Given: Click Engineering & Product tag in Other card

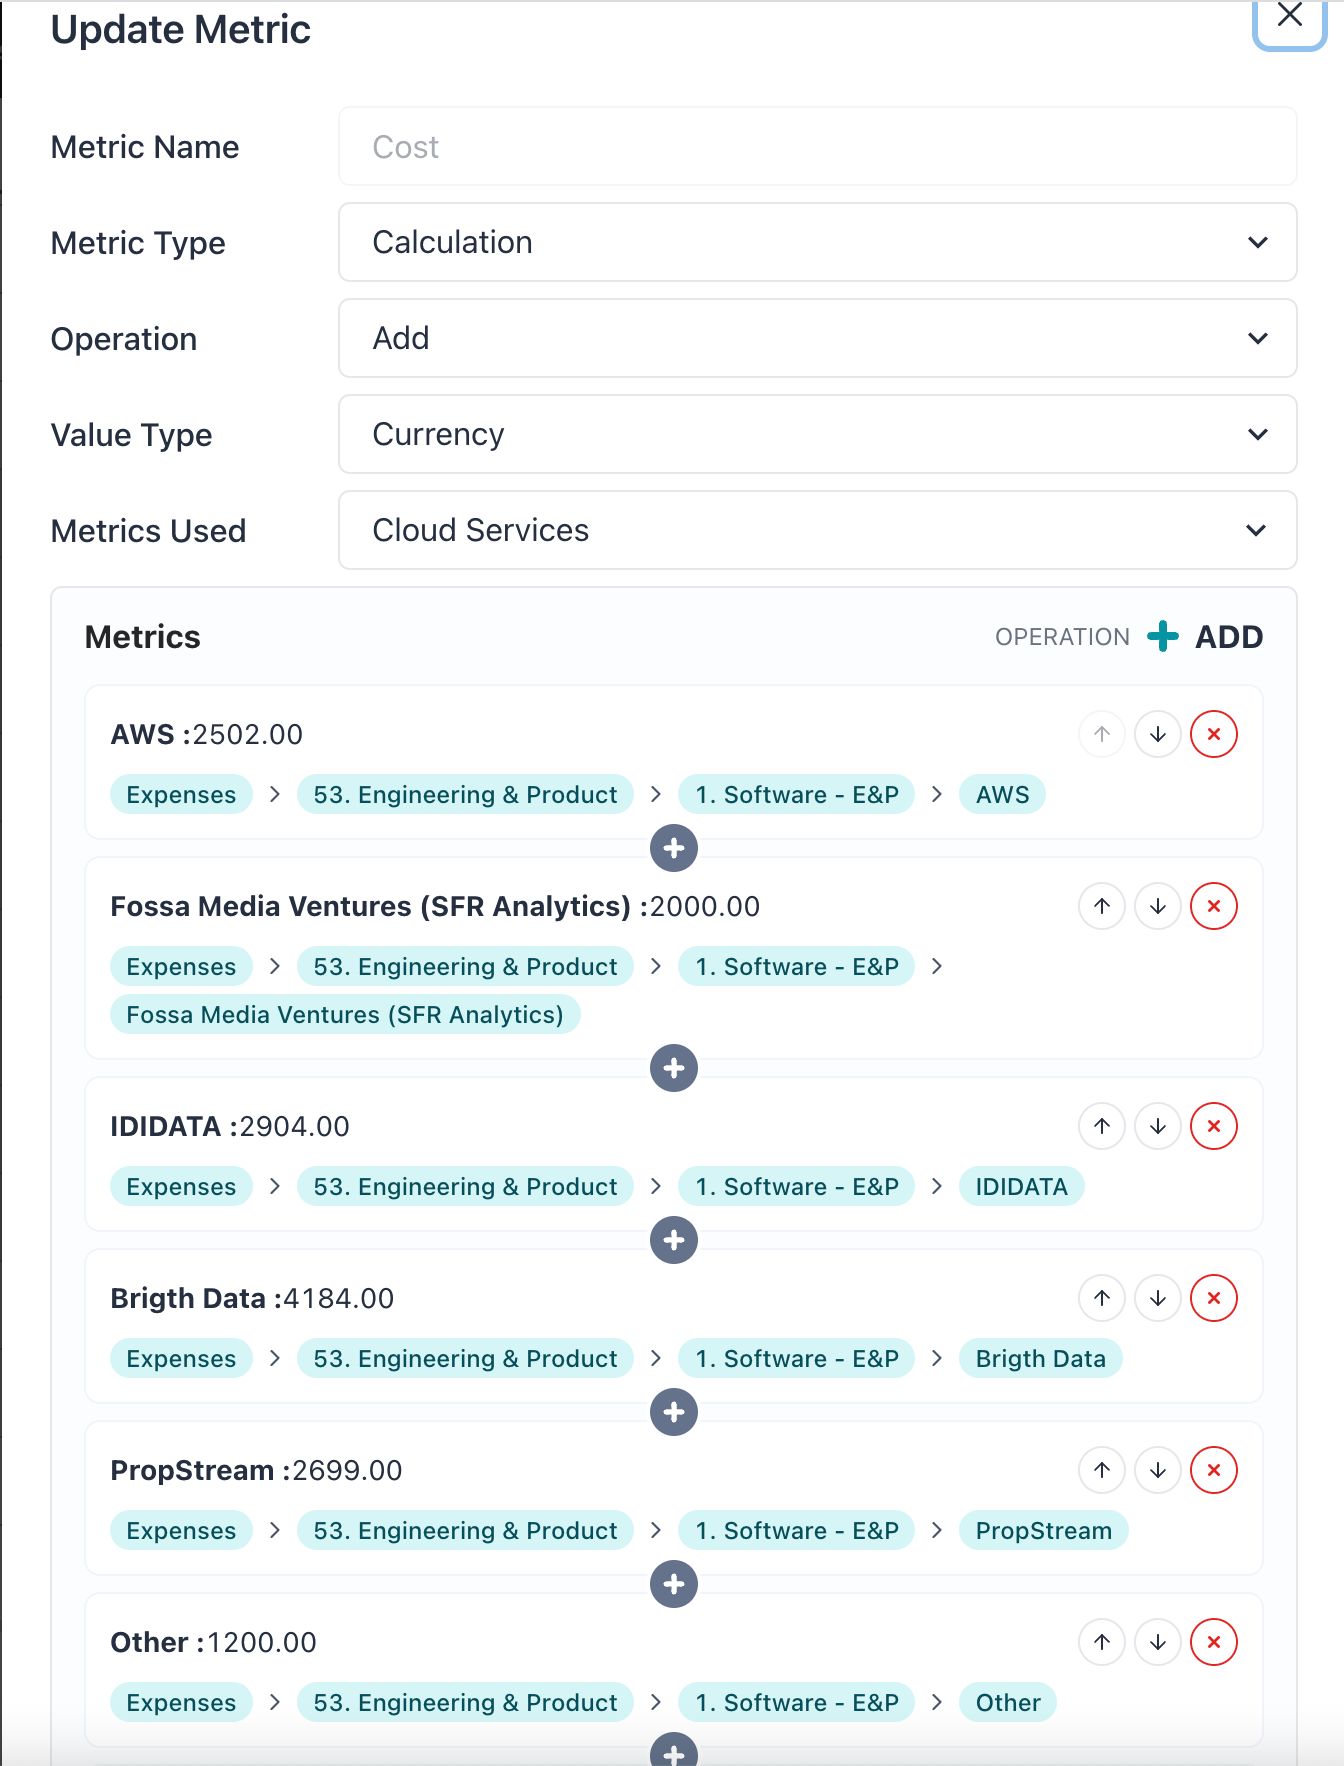Looking at the screenshot, I should 465,1702.
